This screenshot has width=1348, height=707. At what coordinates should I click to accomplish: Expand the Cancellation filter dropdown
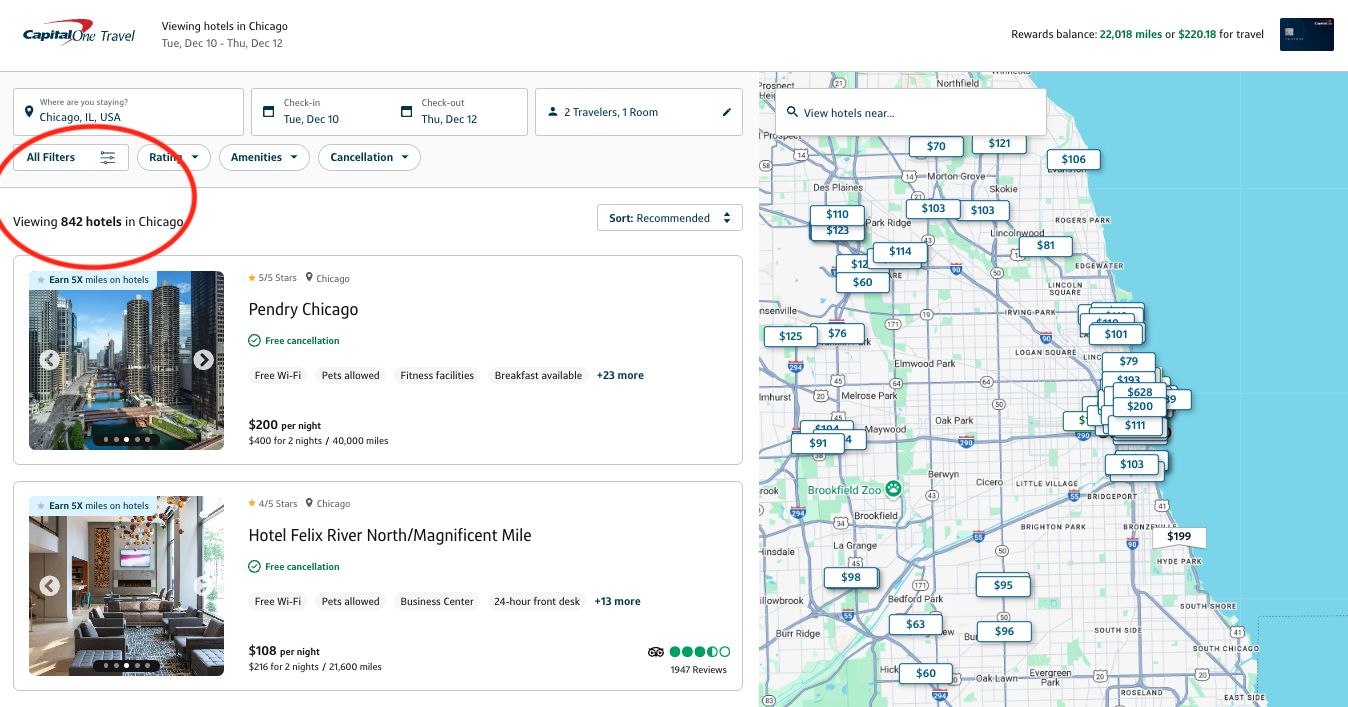[369, 158]
